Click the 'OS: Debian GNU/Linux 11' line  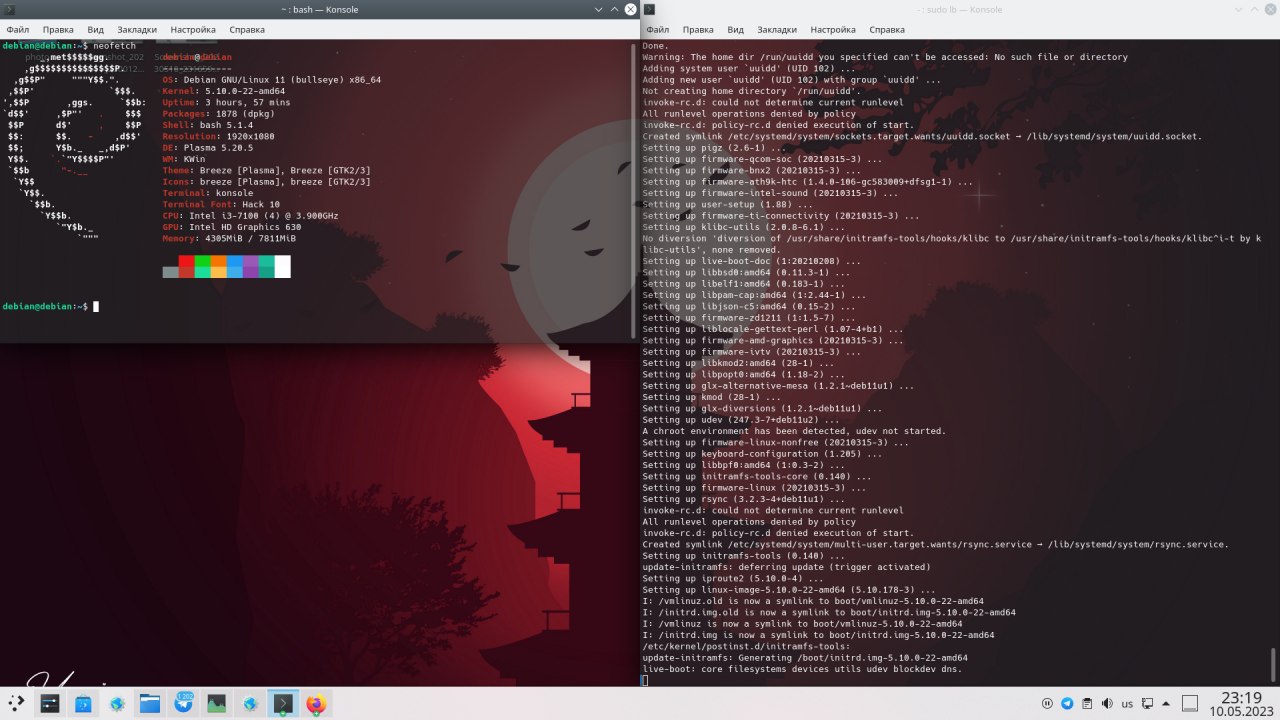(271, 79)
